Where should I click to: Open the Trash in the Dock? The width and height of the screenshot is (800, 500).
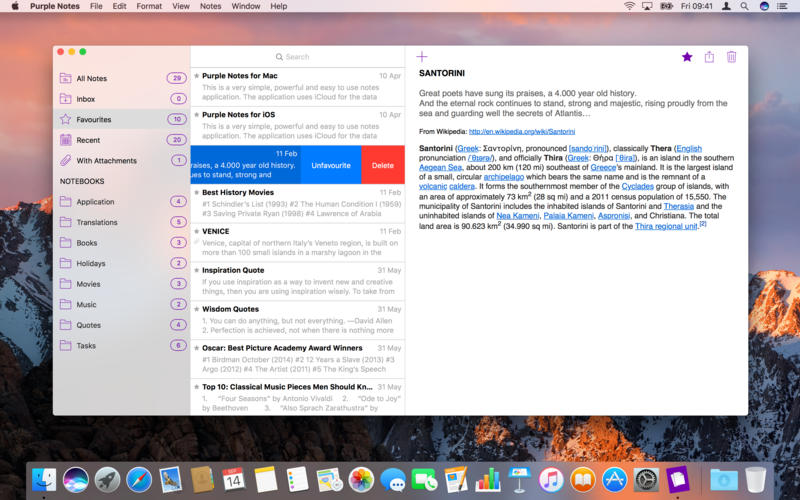coord(756,480)
